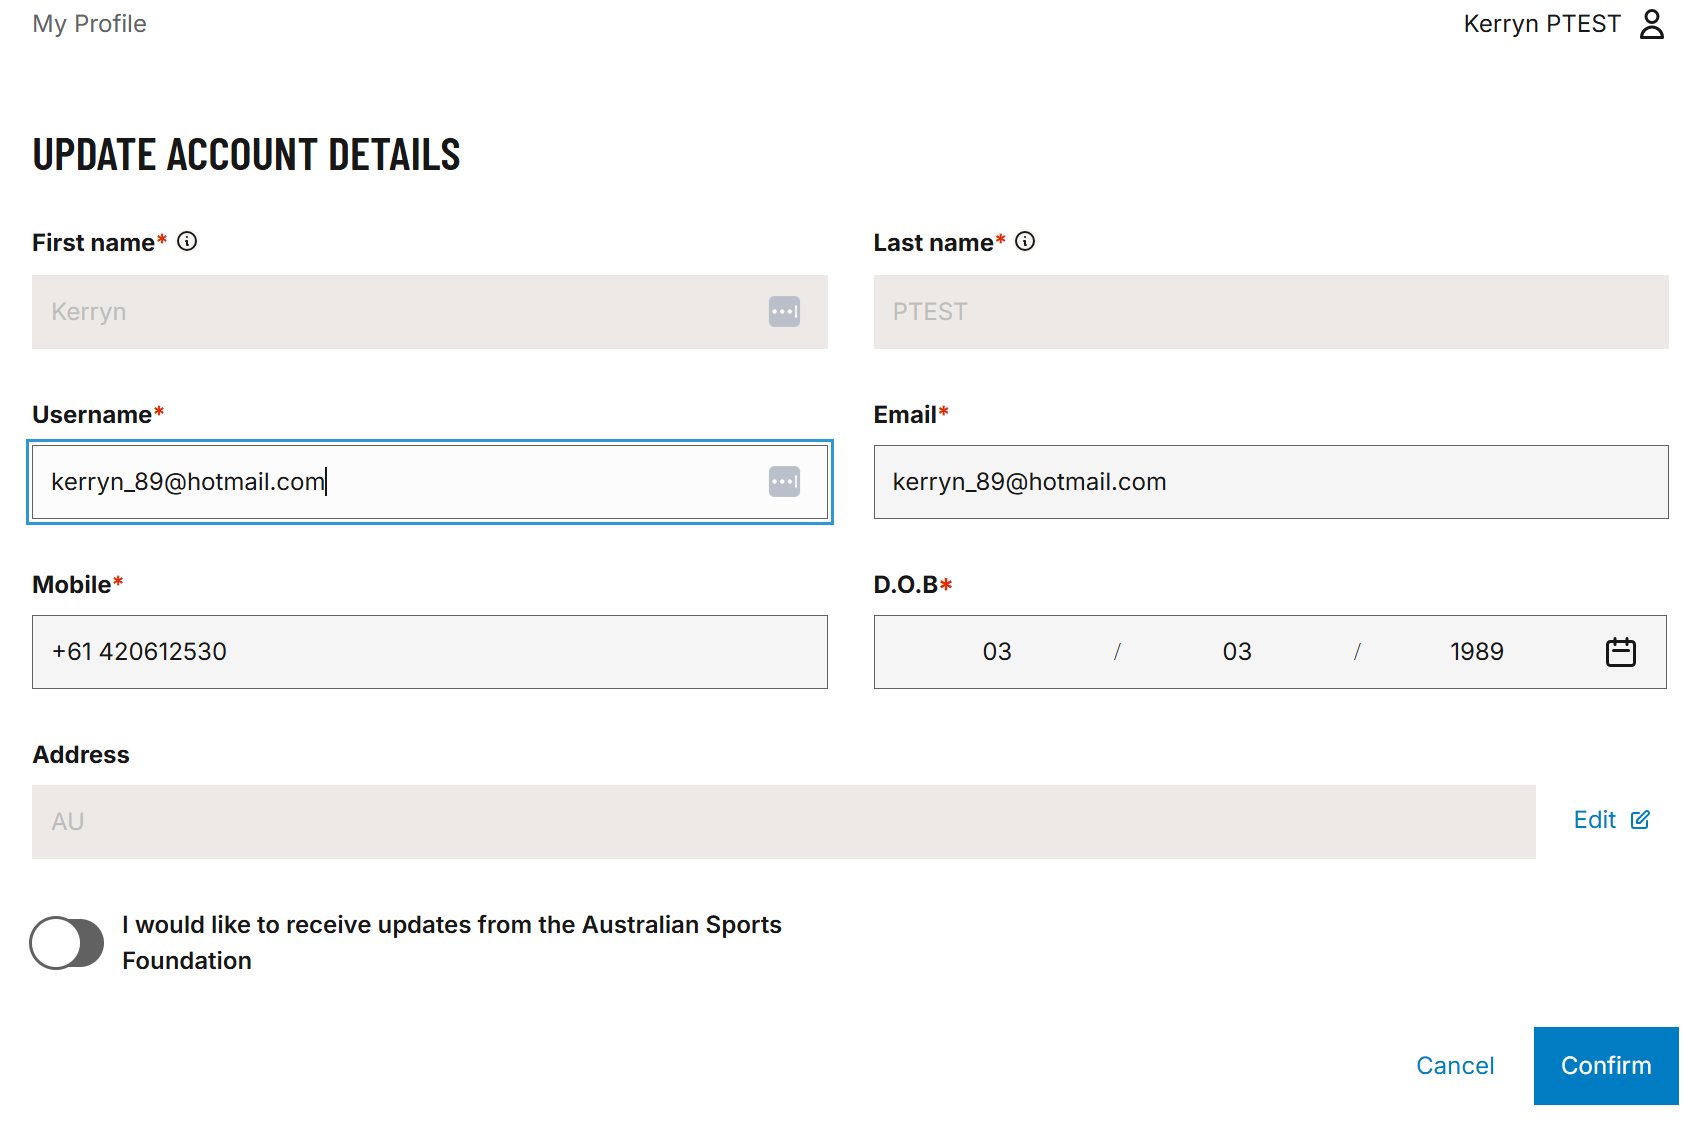The height and width of the screenshot is (1131, 1684).
Task: Click the info icon next to First name
Action: pos(187,241)
